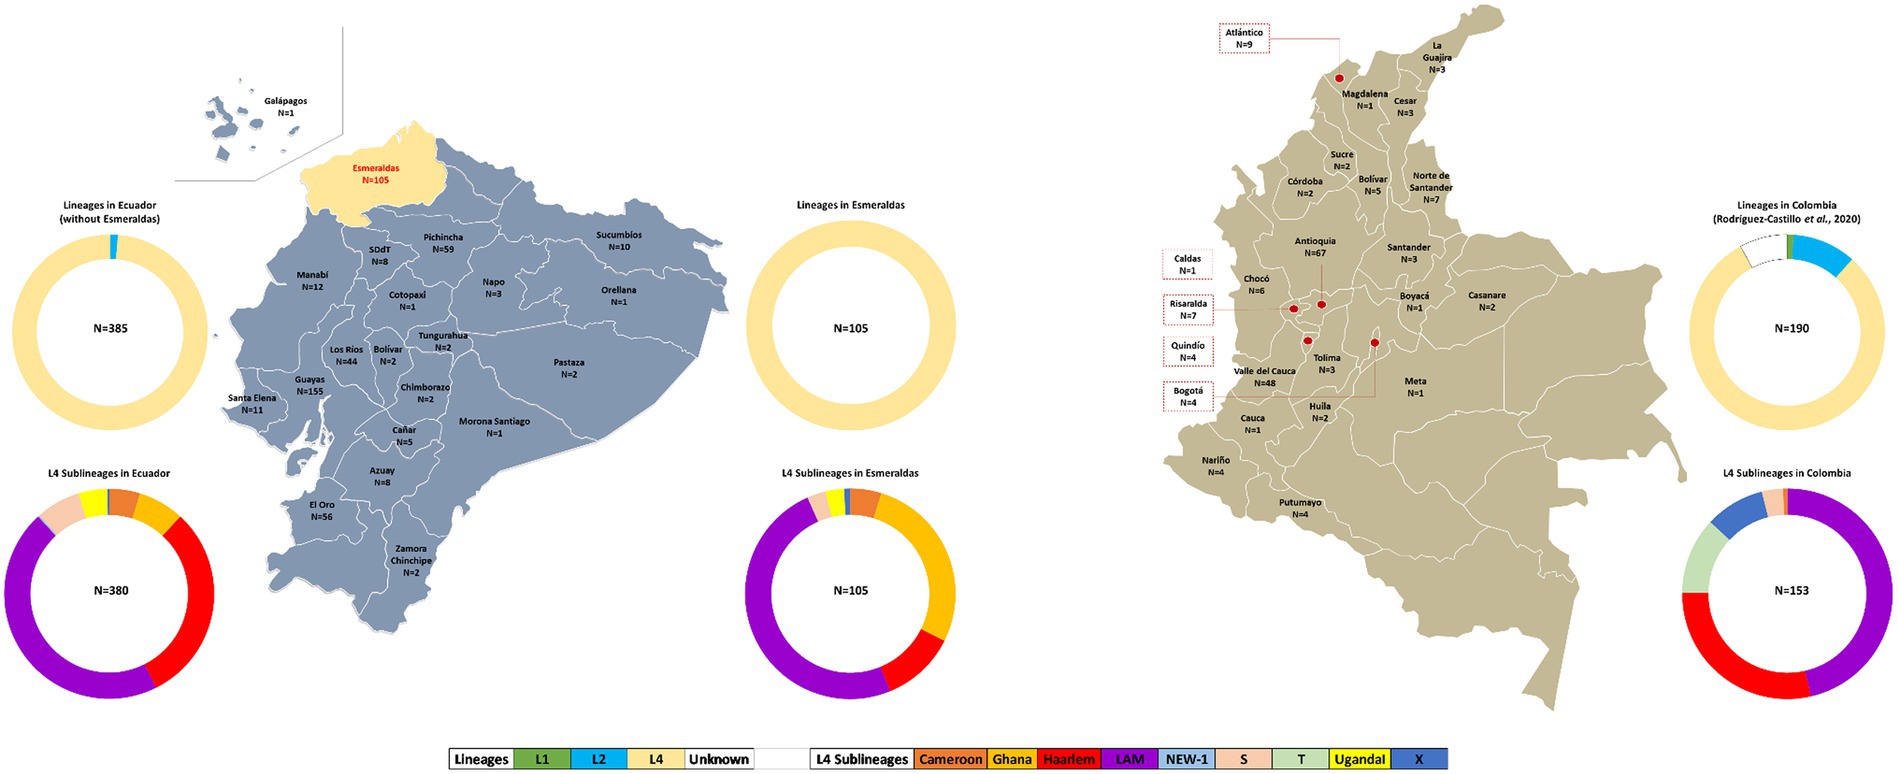Screen dimensions: 1898x774
Task: Click the Tungurahua N=2 label
Action: click(443, 342)
